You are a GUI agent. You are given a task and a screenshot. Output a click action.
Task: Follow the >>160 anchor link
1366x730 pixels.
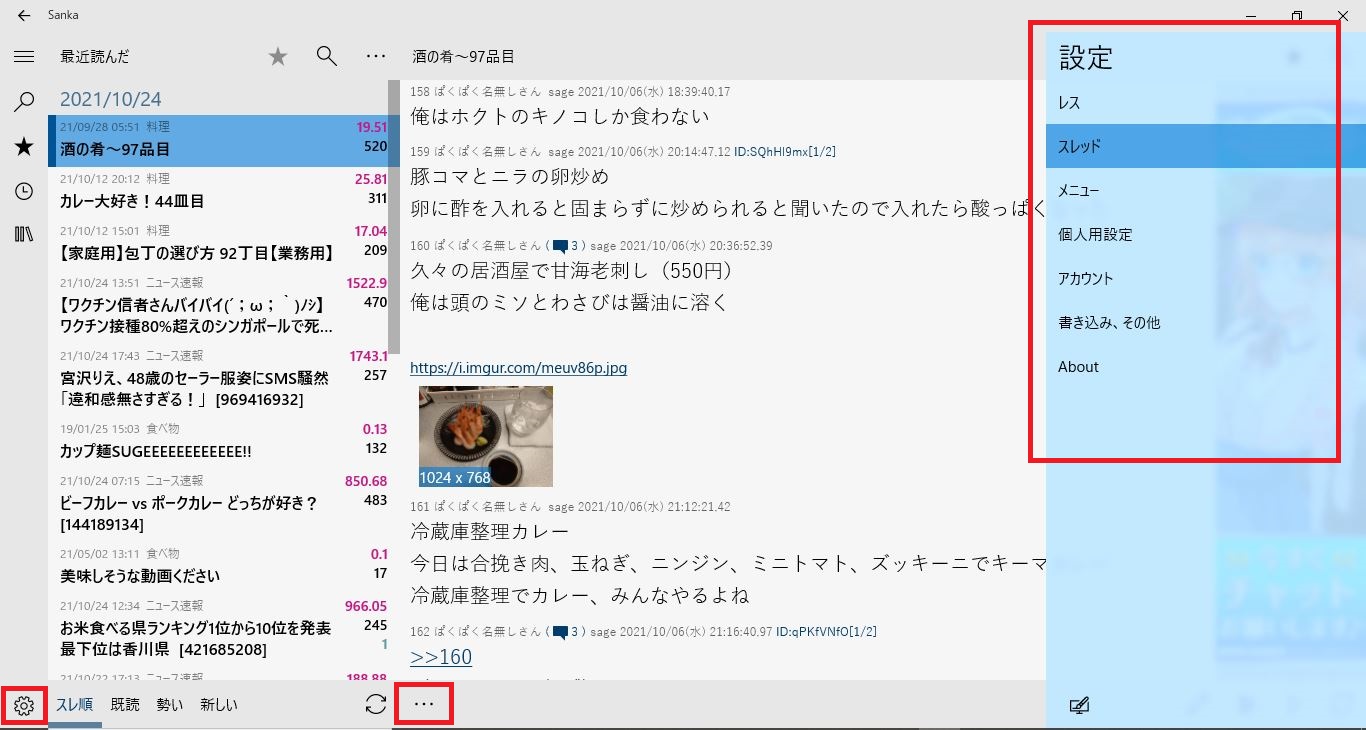click(441, 656)
